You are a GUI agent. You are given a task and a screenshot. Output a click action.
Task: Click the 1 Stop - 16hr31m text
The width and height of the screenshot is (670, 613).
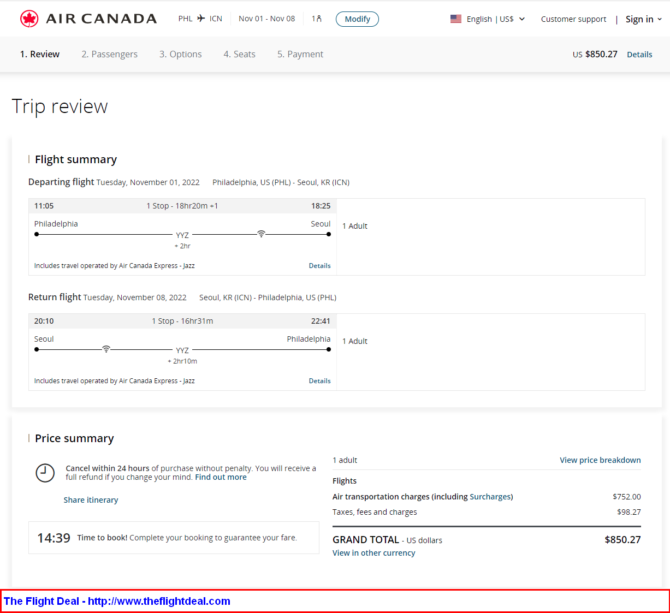(x=182, y=321)
